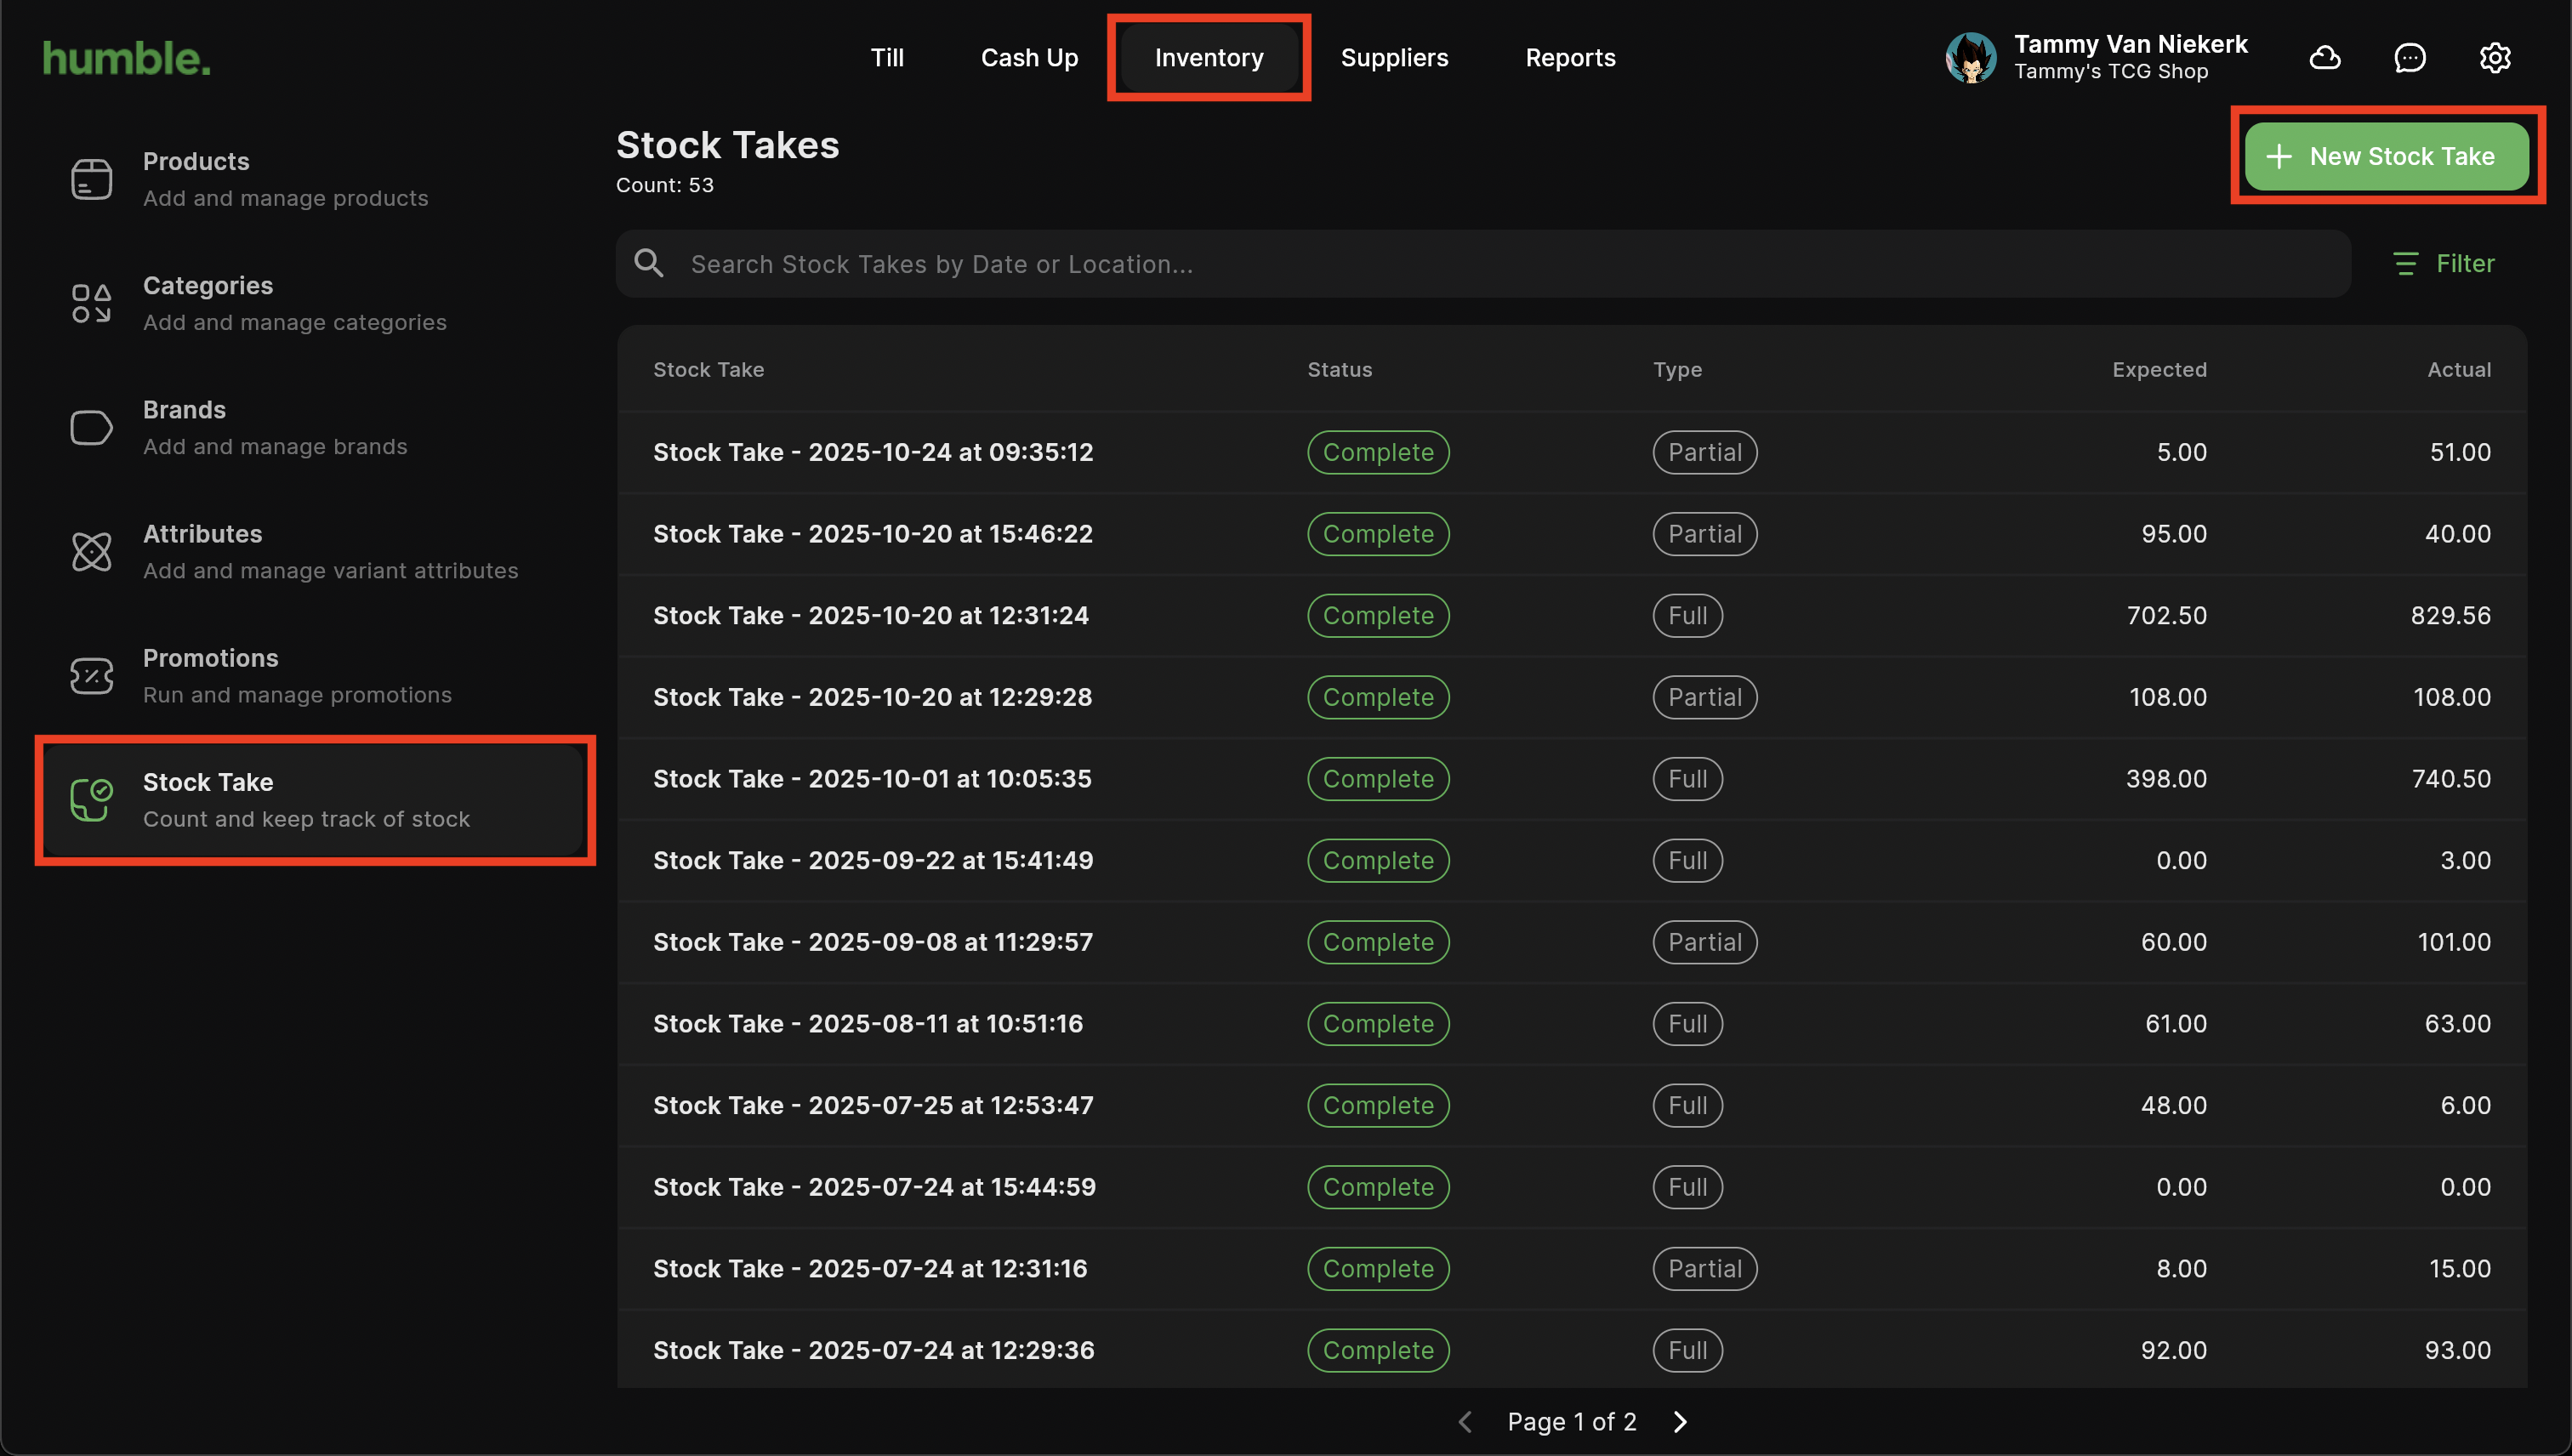Click the user avatar picture

click(1970, 58)
